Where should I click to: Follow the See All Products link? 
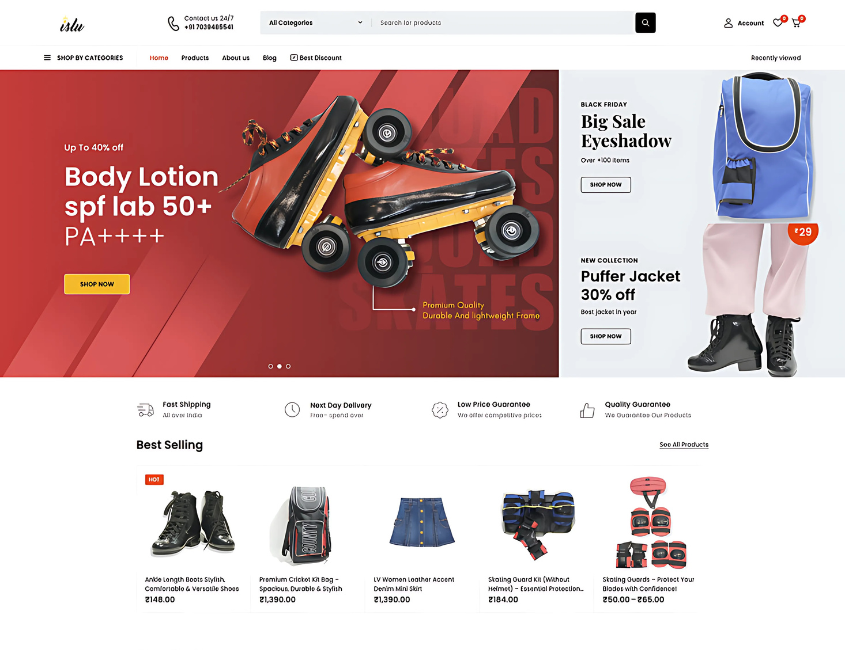coord(684,445)
